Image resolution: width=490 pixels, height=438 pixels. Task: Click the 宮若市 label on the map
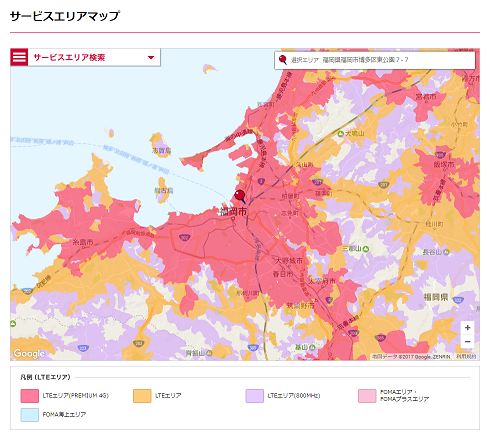[x=426, y=96]
